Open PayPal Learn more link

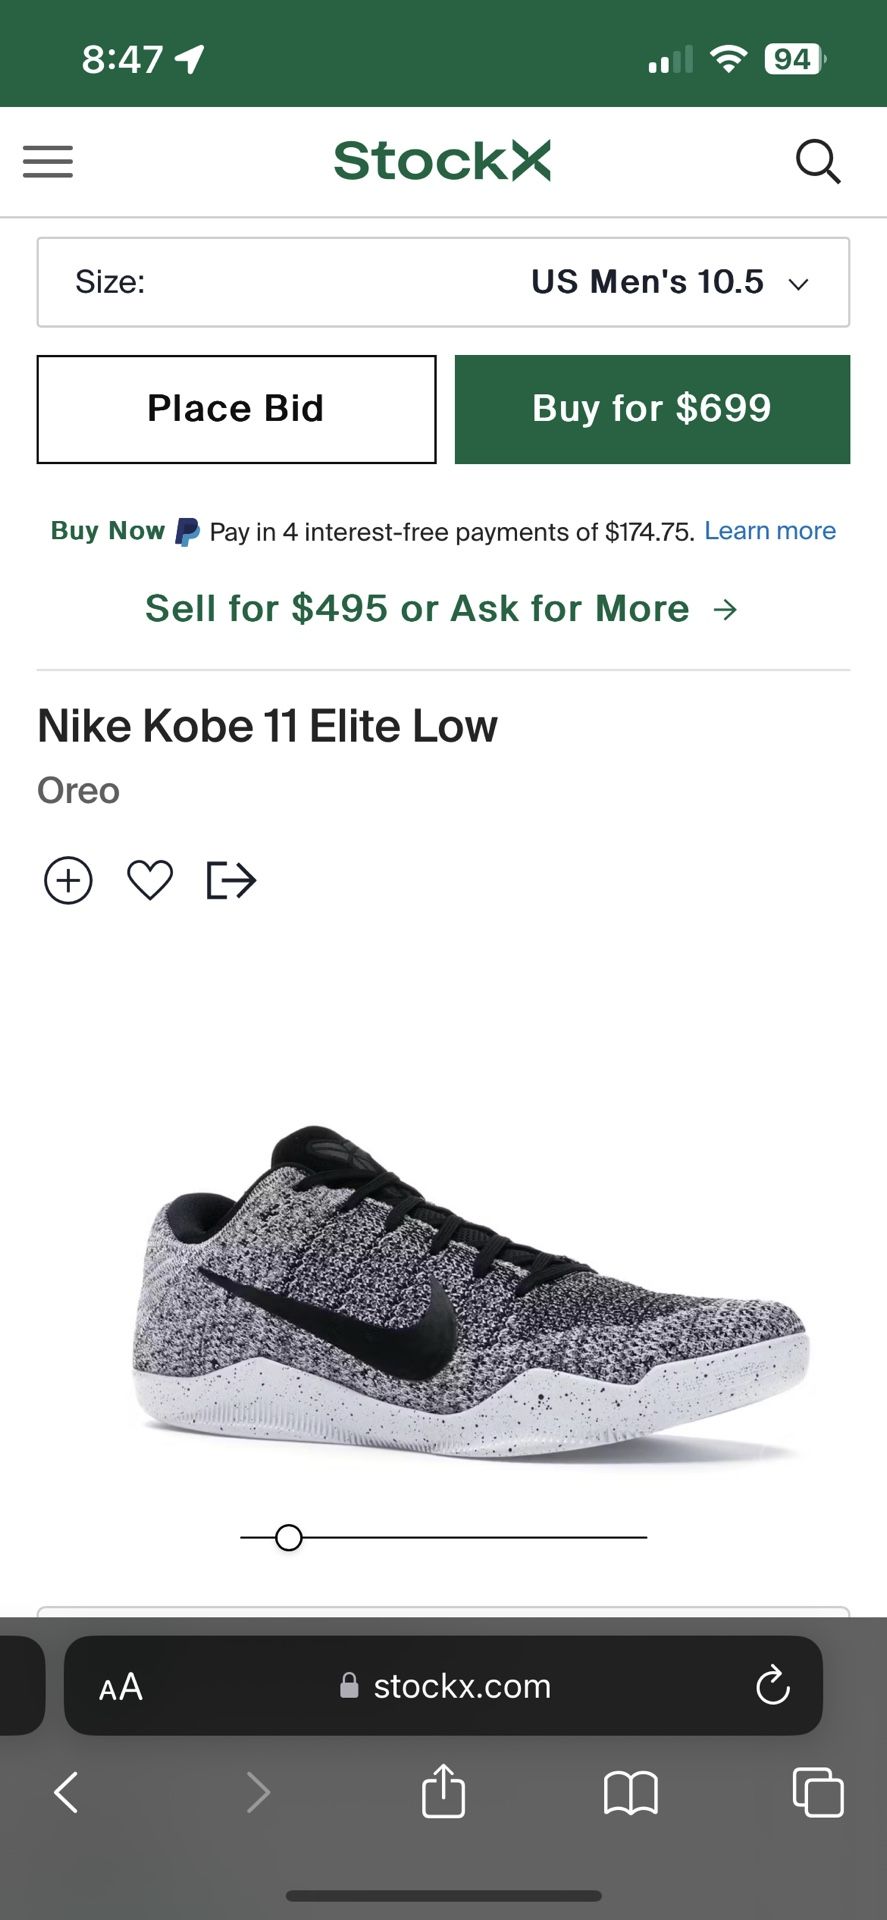click(x=769, y=531)
